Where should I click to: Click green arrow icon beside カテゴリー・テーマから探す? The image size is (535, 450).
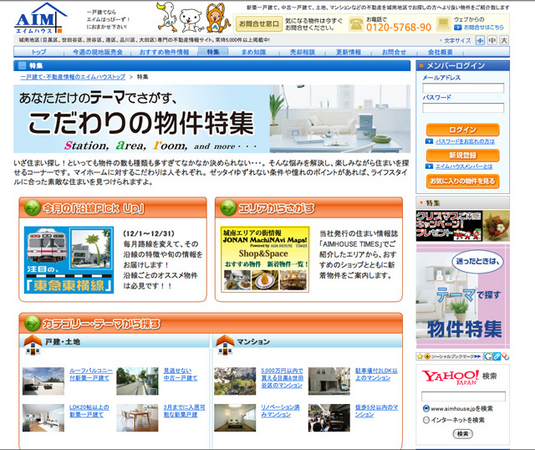click(x=32, y=323)
